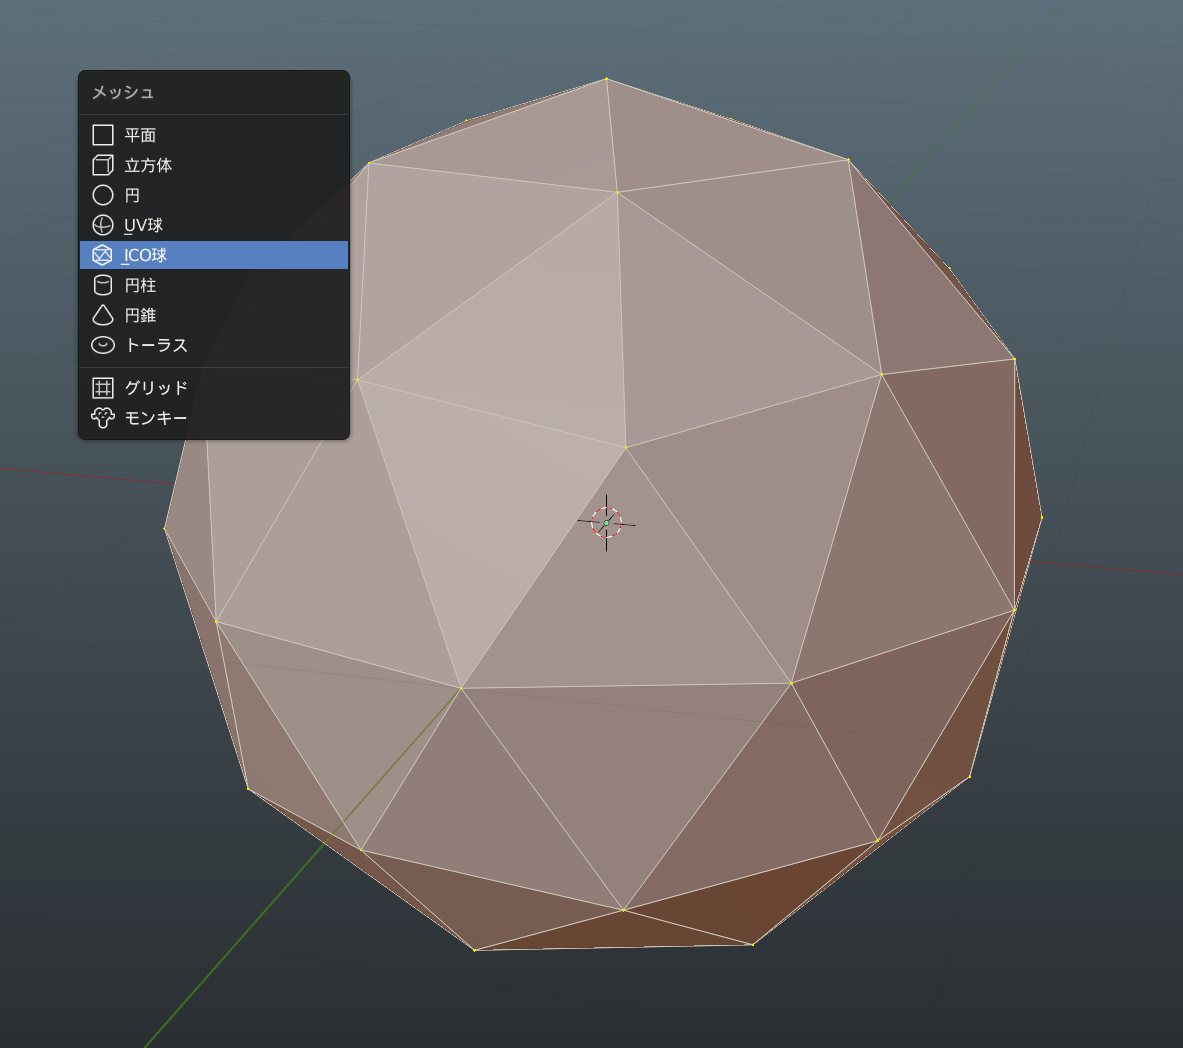Click the UV sphere icon next to UV球
Screen dimensions: 1183x1048
coord(103,225)
